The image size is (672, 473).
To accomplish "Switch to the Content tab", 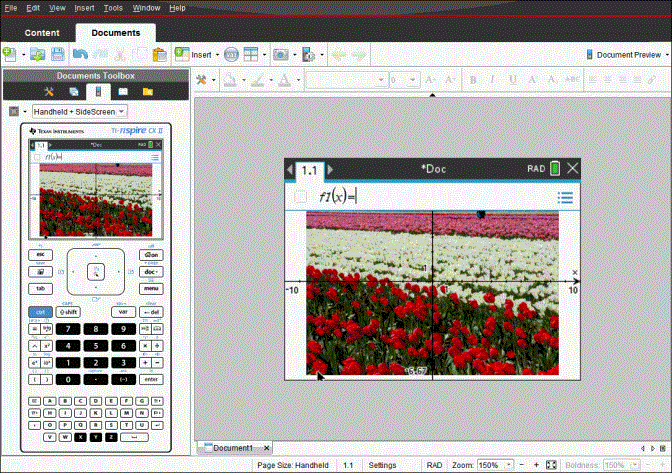I will coord(42,32).
